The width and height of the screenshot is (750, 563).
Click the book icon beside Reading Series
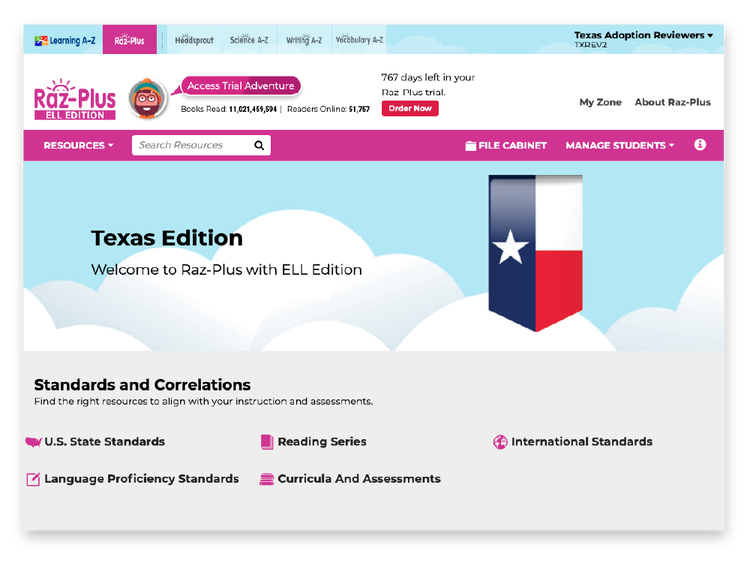tap(267, 442)
